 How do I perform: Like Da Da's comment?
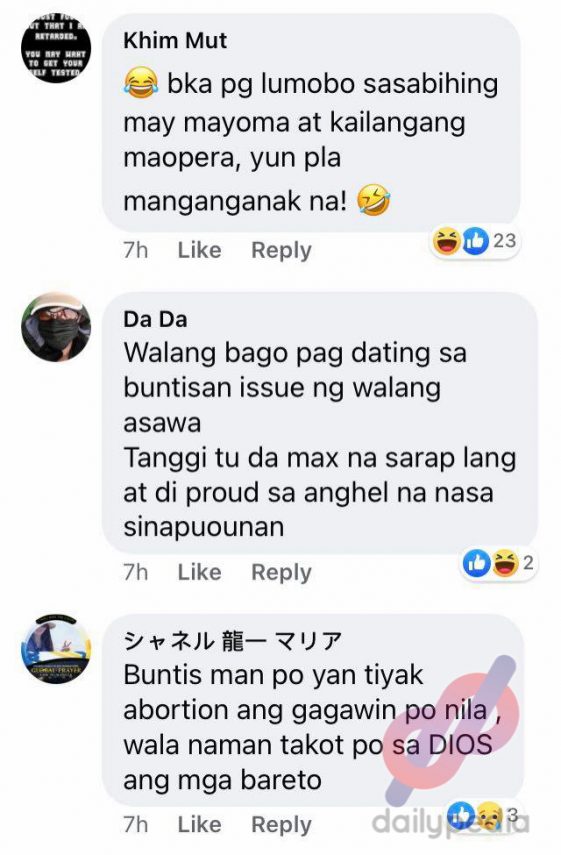coord(200,572)
